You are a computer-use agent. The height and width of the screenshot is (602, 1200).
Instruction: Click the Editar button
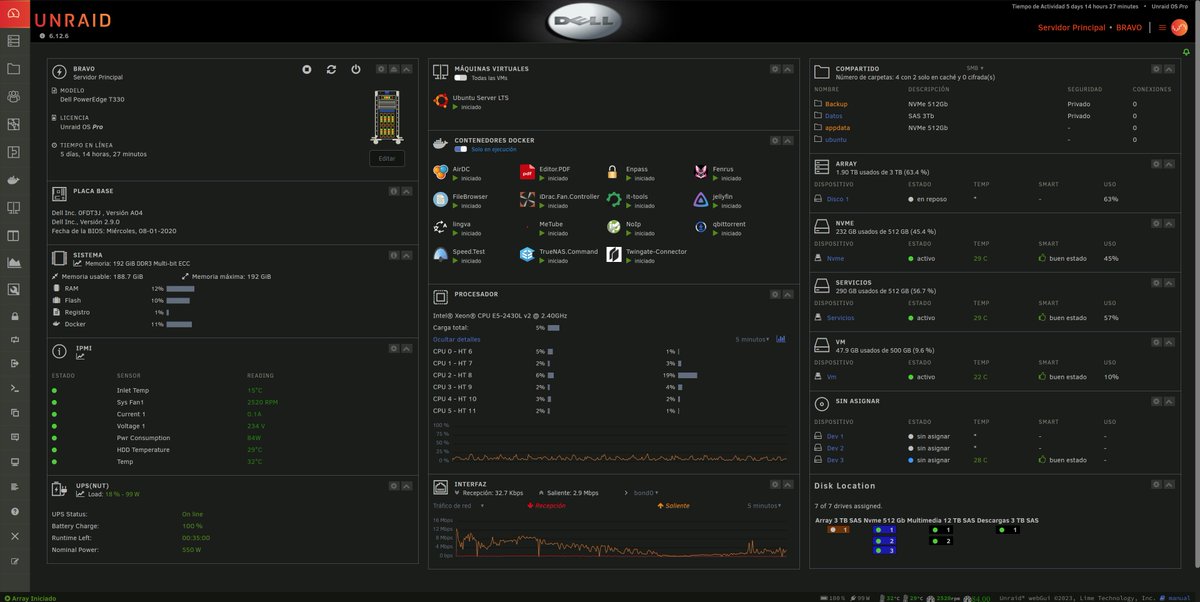point(386,158)
